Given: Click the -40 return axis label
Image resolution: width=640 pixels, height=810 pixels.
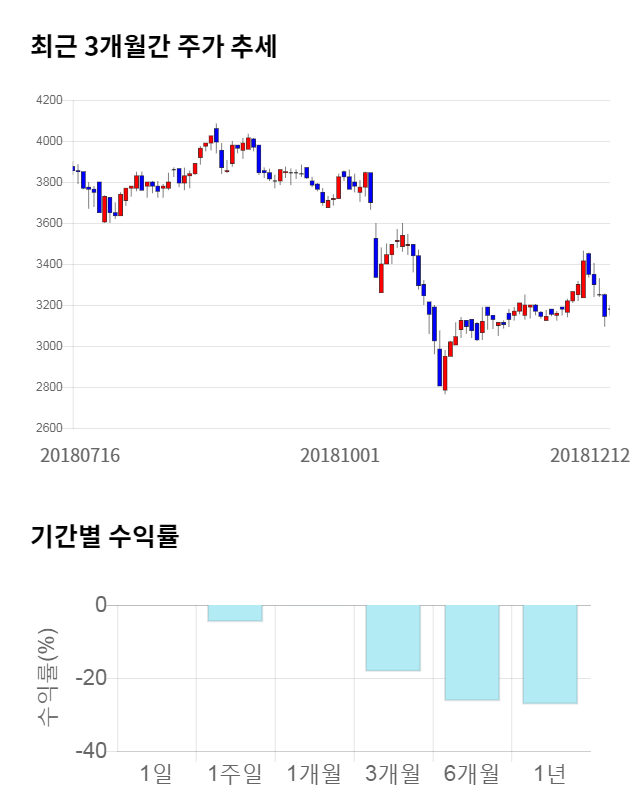Looking at the screenshot, I should [x=93, y=751].
